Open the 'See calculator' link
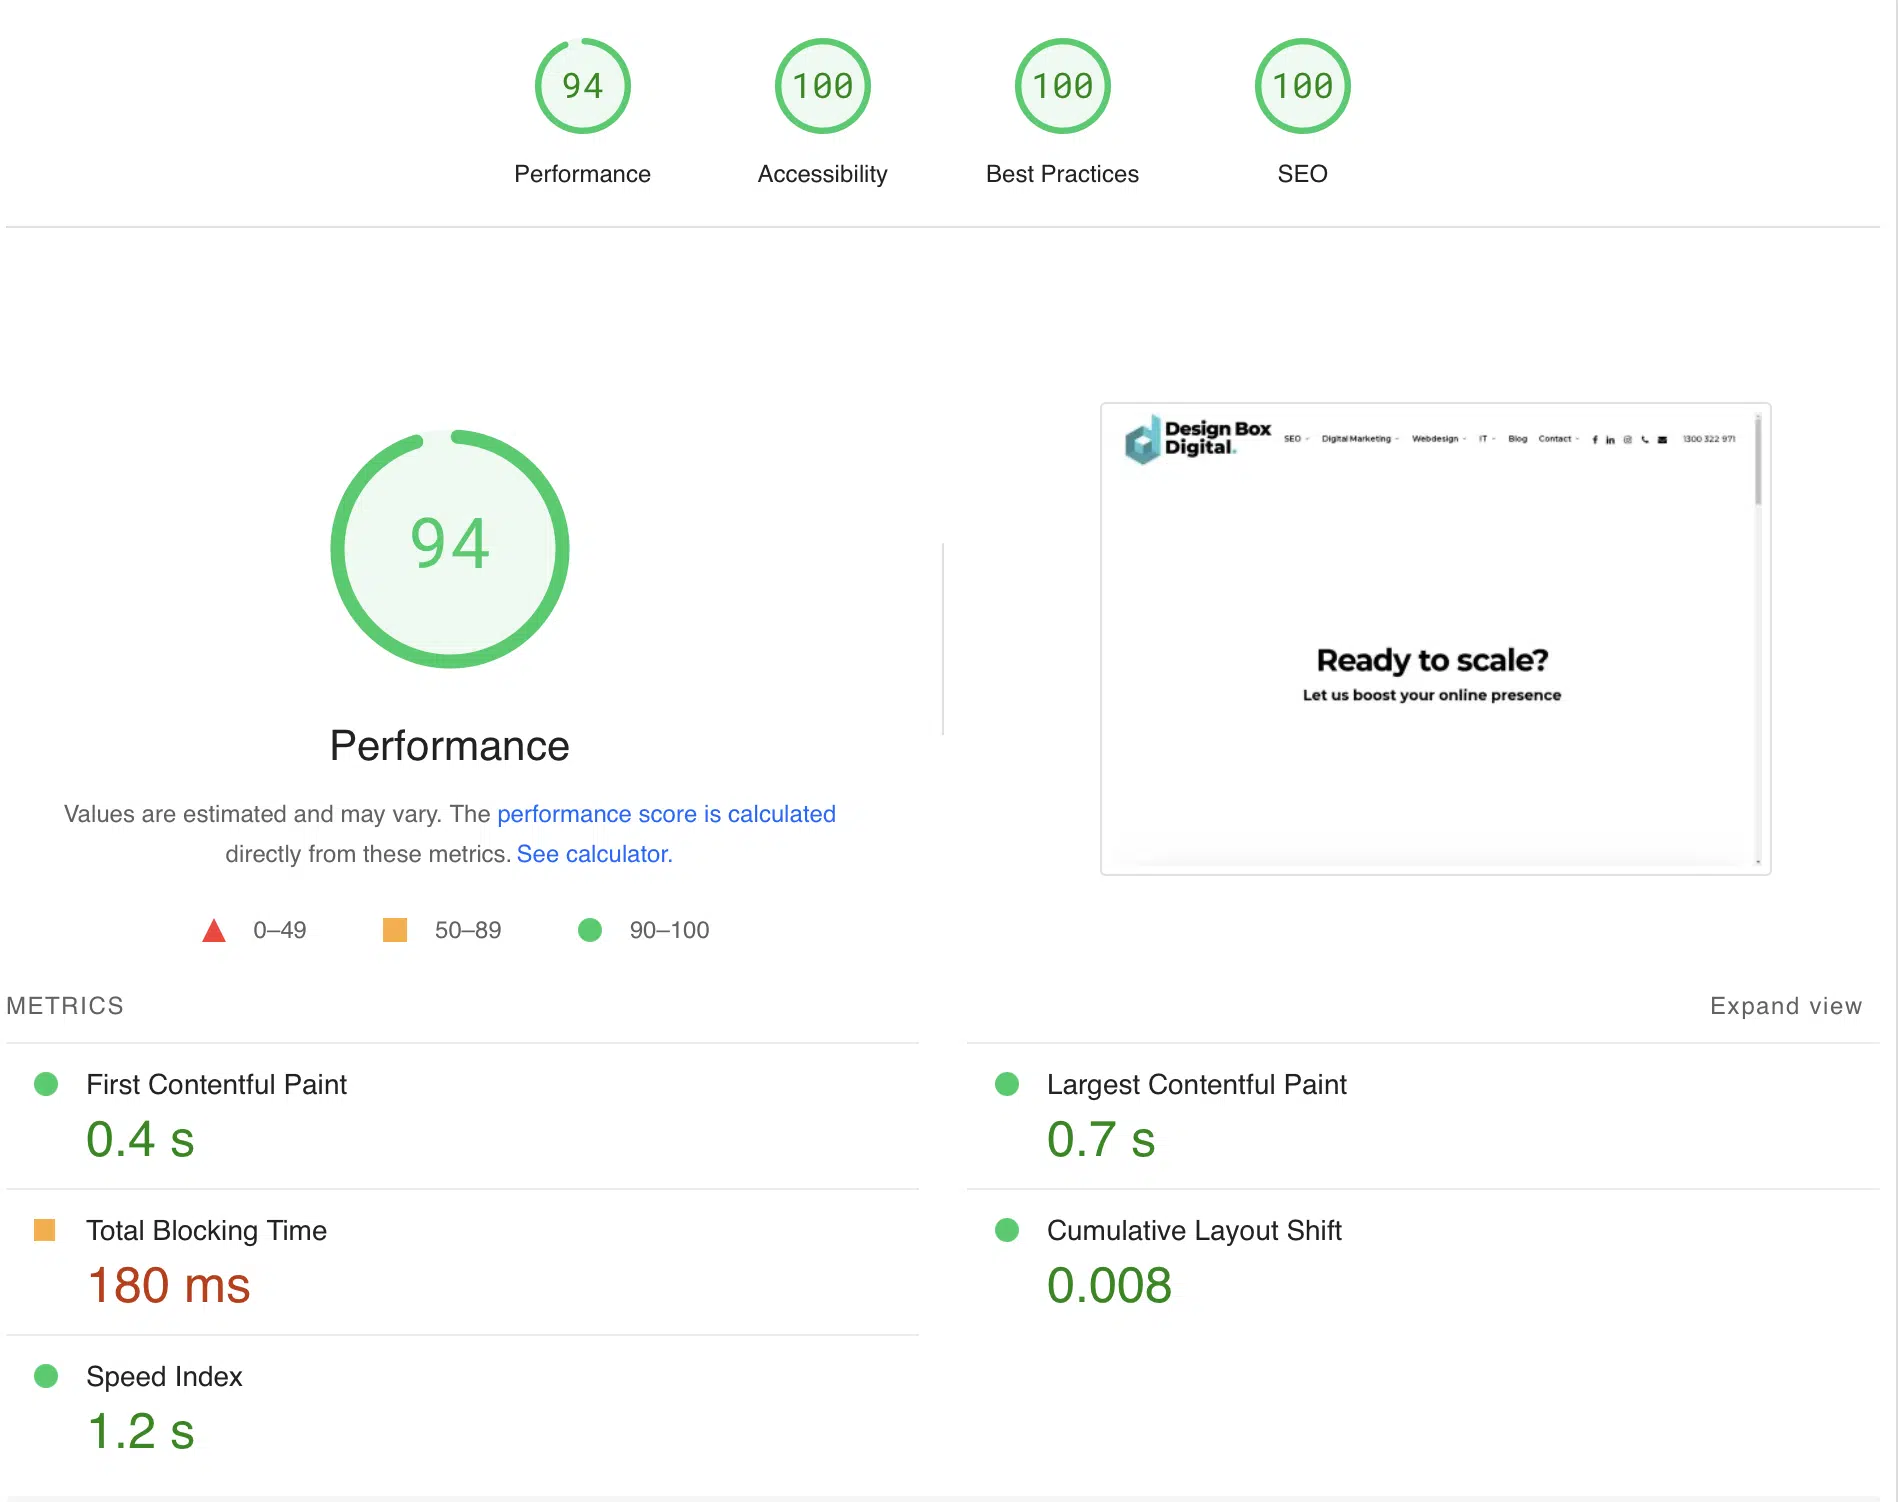 click(x=594, y=854)
